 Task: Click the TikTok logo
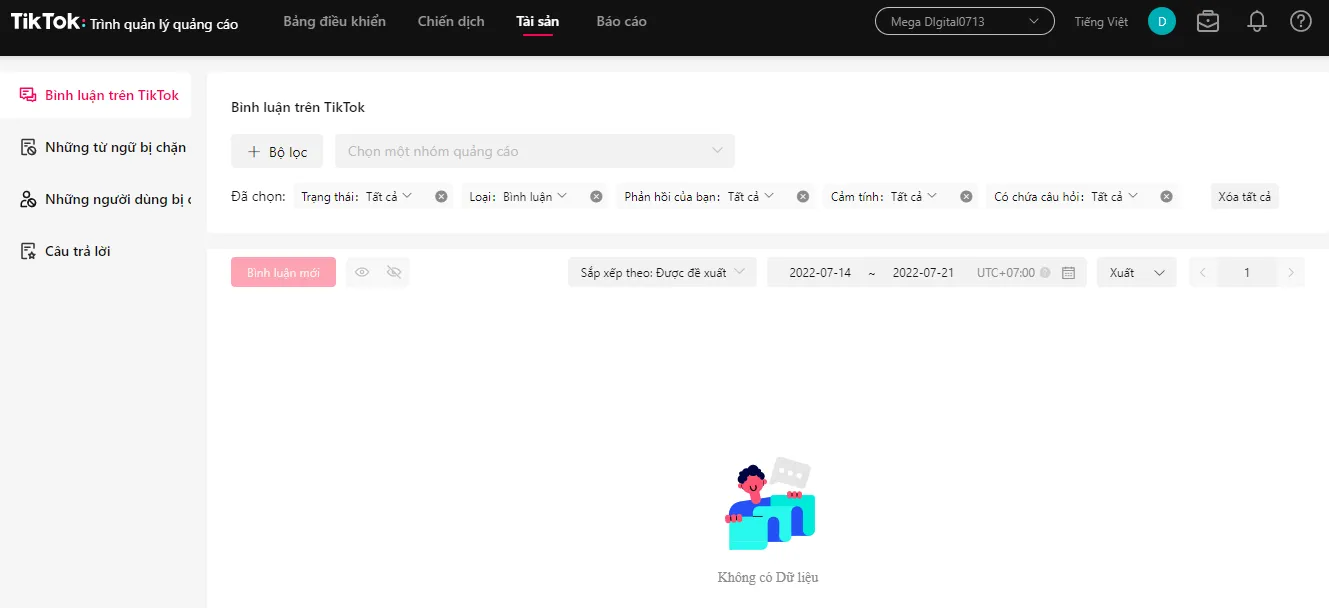46,22
